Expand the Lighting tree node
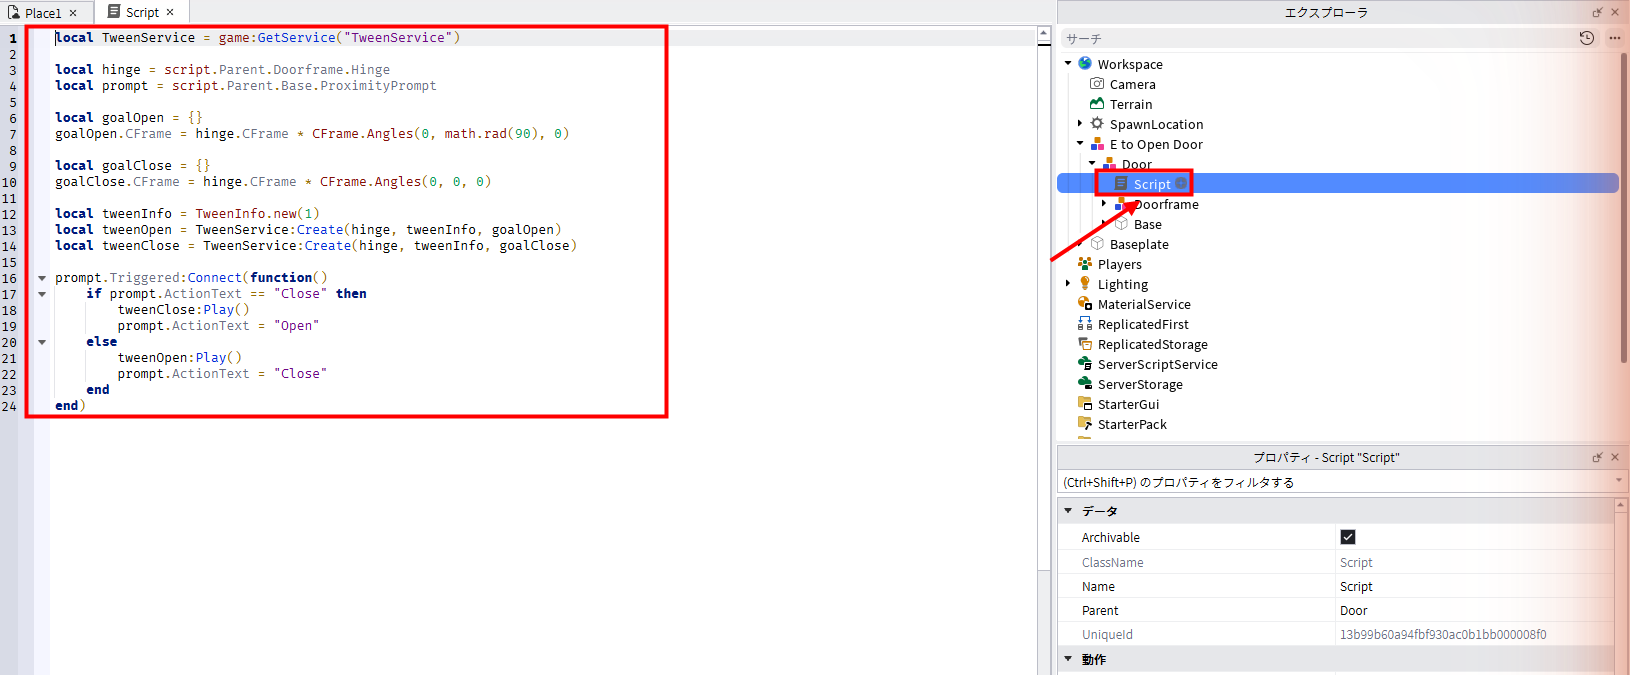This screenshot has height=675, width=1630. point(1068,284)
